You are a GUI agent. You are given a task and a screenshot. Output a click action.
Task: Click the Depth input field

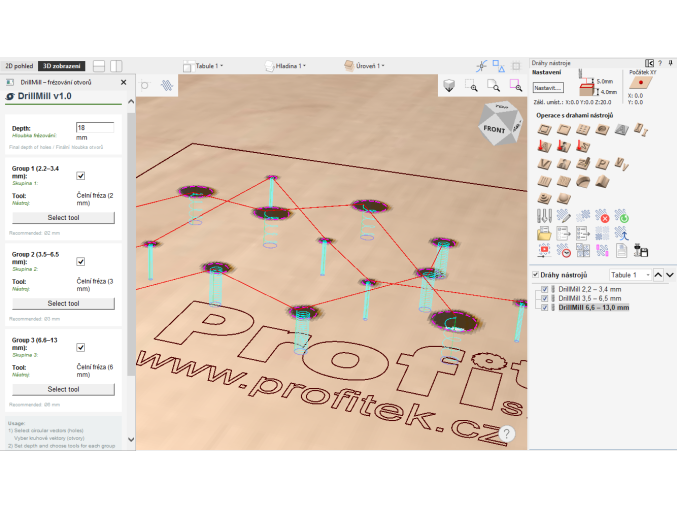coord(95,127)
